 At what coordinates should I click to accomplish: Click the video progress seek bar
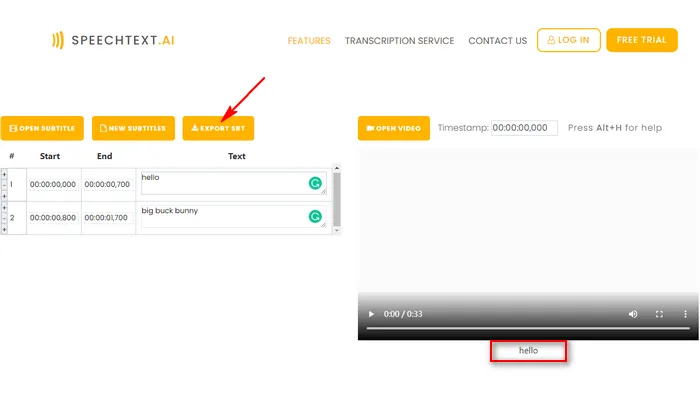point(528,328)
